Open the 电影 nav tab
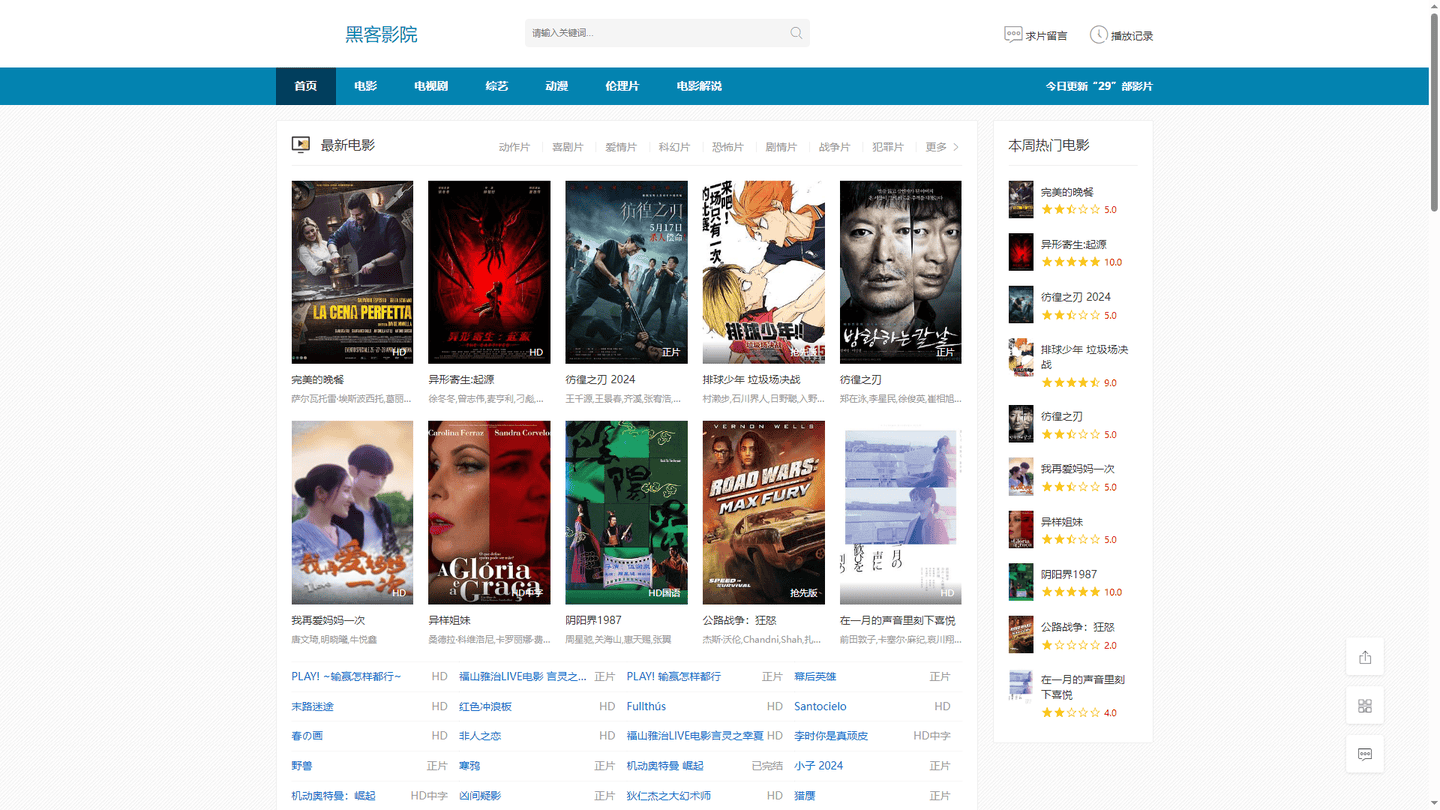The height and width of the screenshot is (810, 1440). click(x=365, y=86)
